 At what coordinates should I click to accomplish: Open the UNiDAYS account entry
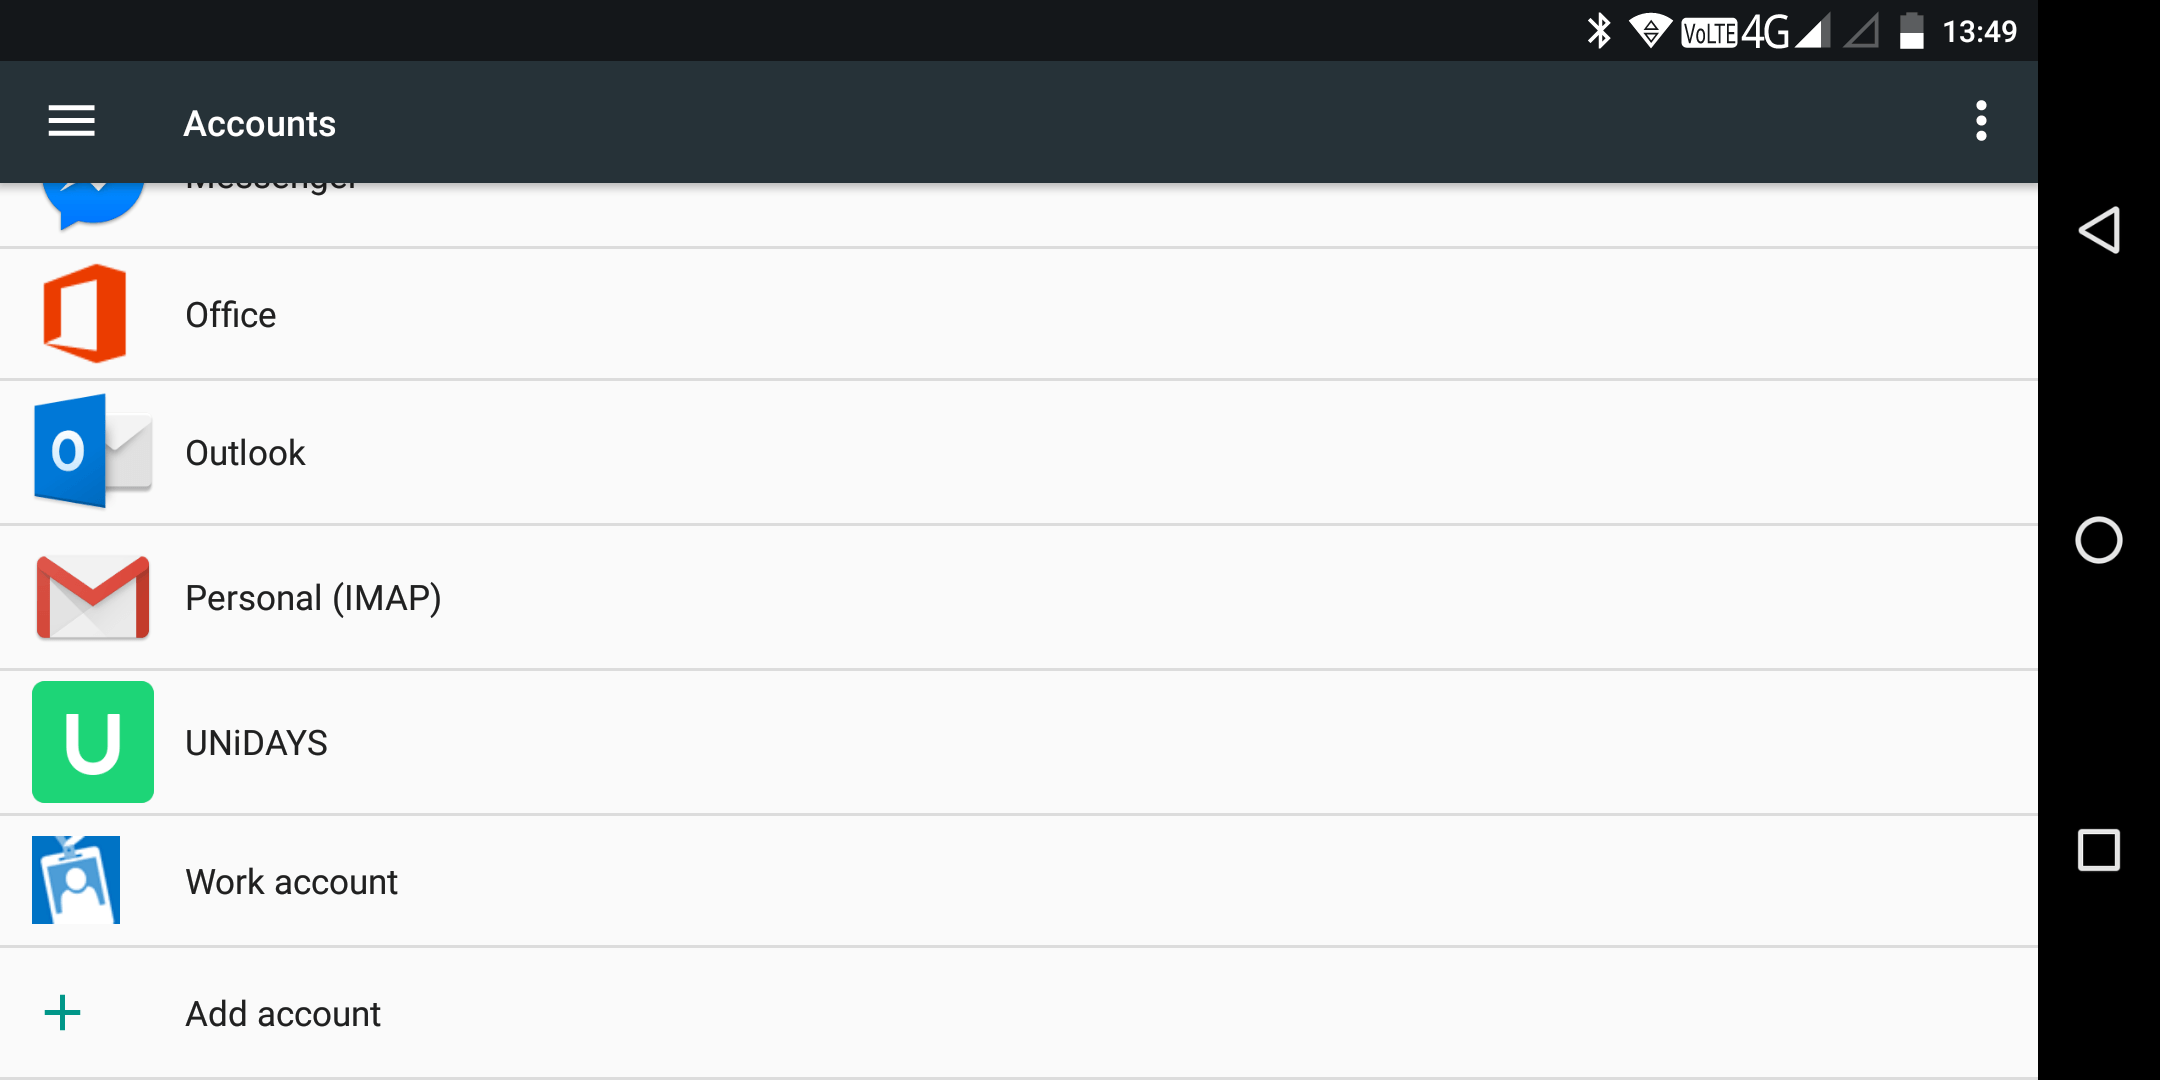1019,743
